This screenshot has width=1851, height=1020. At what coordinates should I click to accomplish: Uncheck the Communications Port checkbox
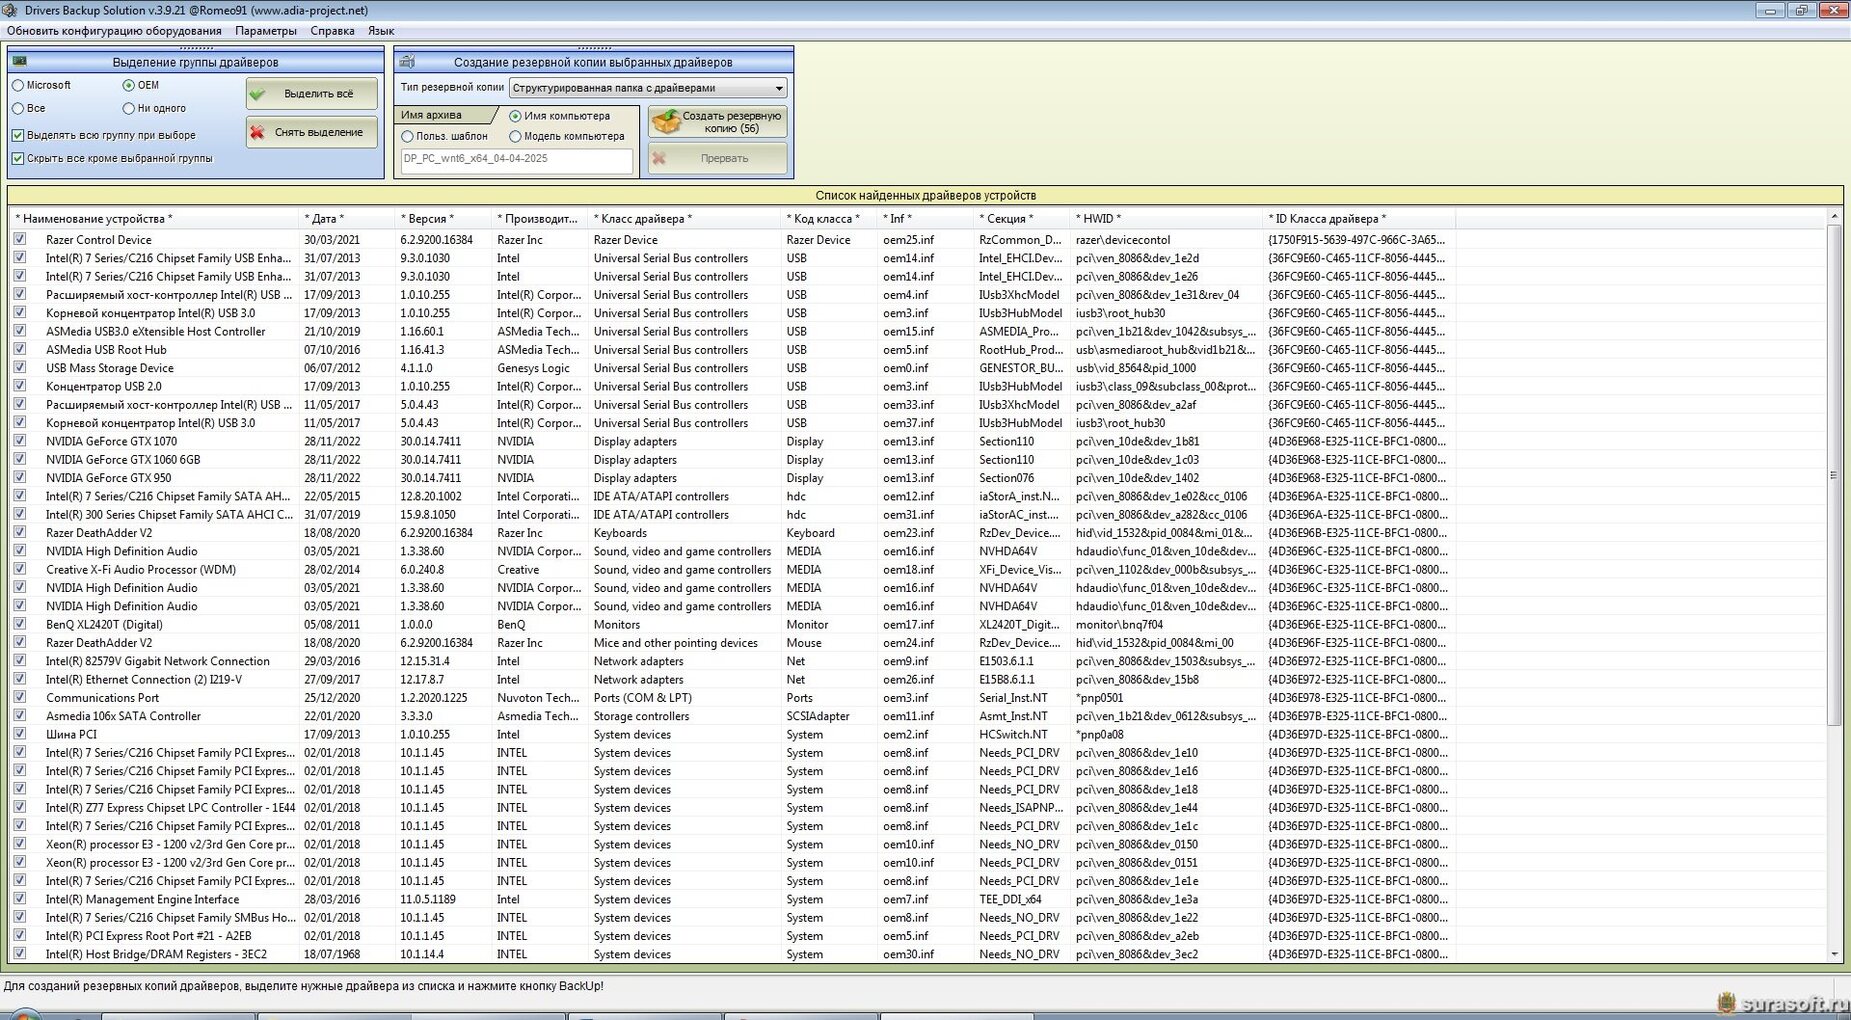[19, 698]
